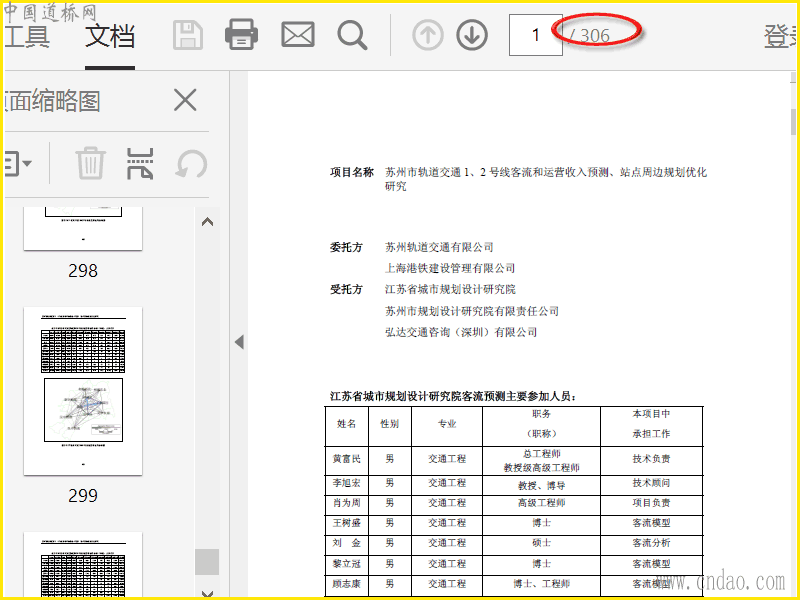Screen dimensions: 800x600
Task: Collapse the left navigation pane arrow
Action: [239, 342]
